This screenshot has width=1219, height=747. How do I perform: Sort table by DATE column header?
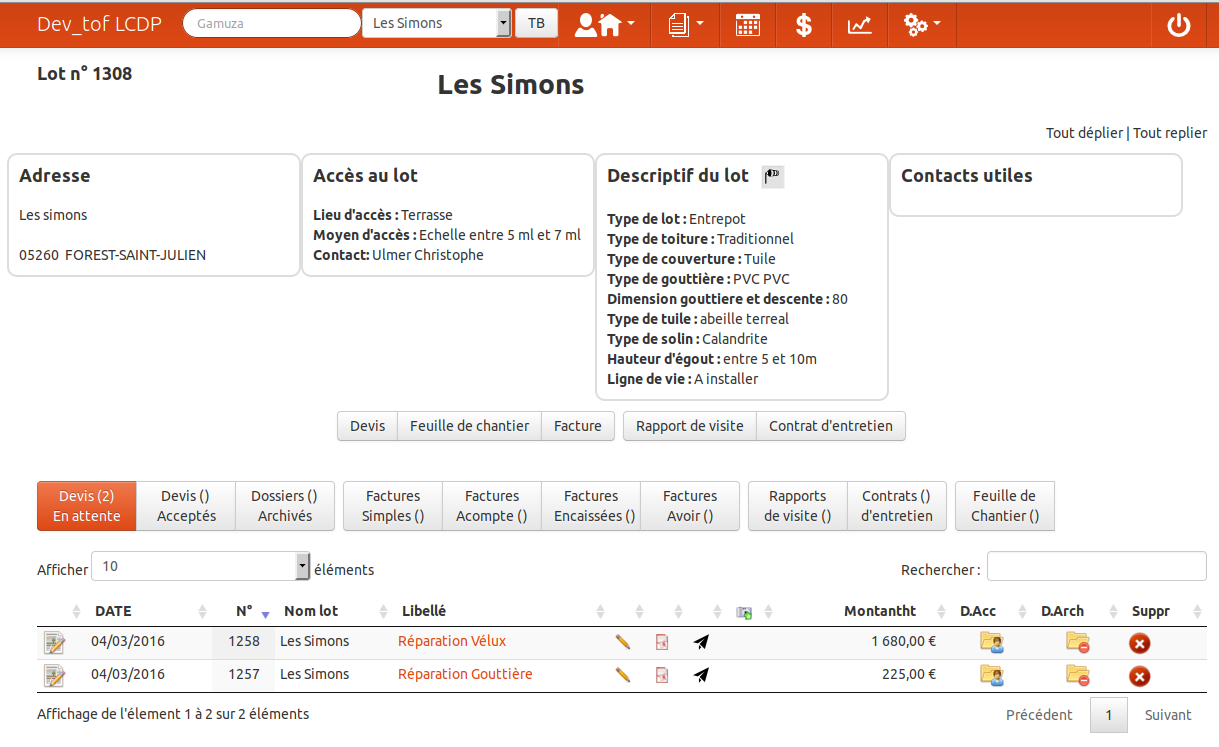click(x=113, y=611)
